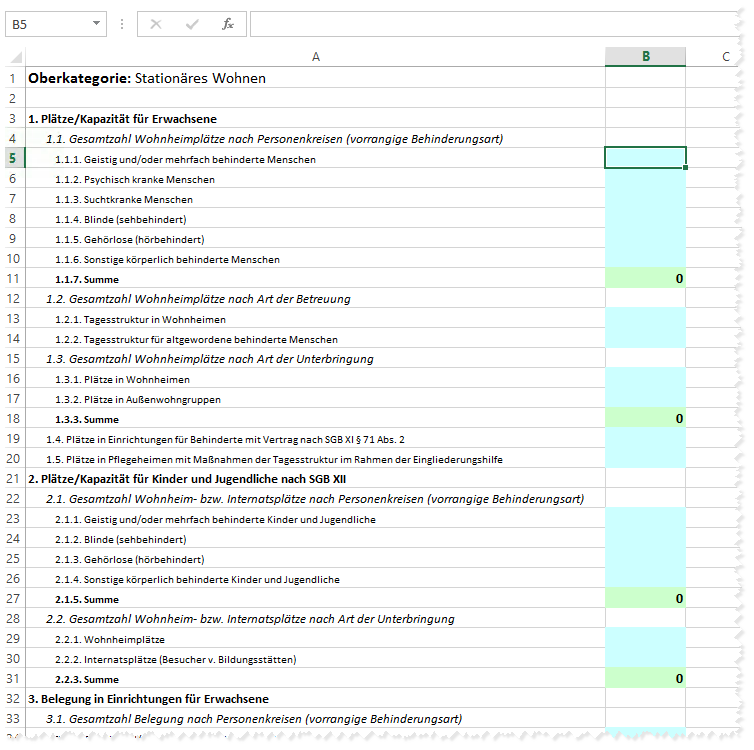Click the three-dot Name Box resize handle
The width and height of the screenshot is (754, 750).
122,24
